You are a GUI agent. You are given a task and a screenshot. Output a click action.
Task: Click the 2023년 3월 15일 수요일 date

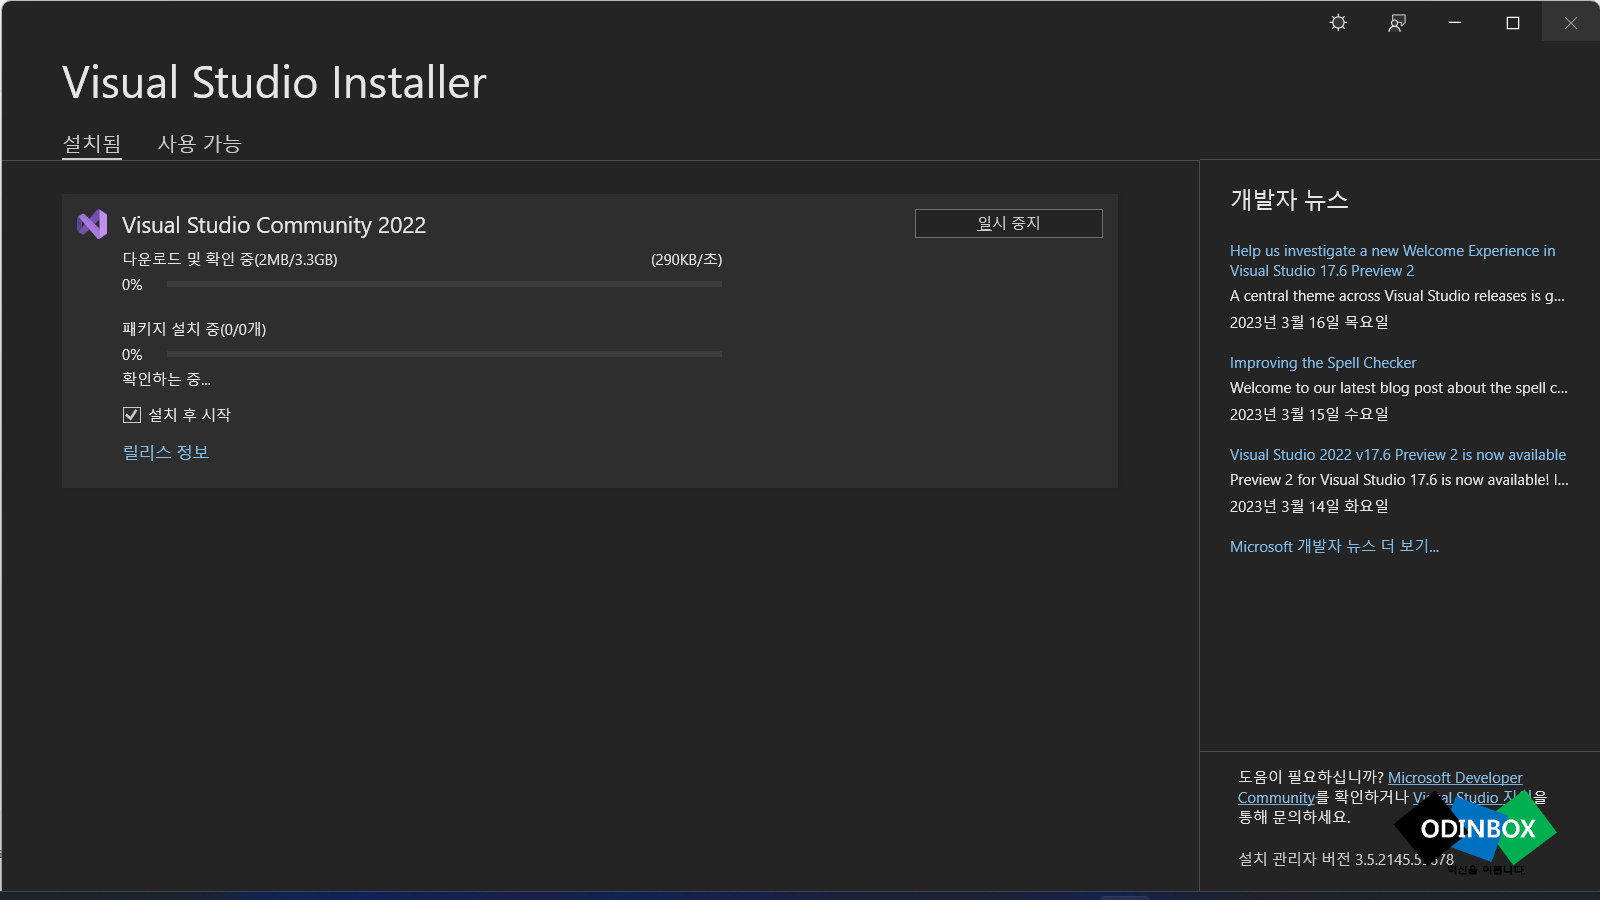(1309, 415)
